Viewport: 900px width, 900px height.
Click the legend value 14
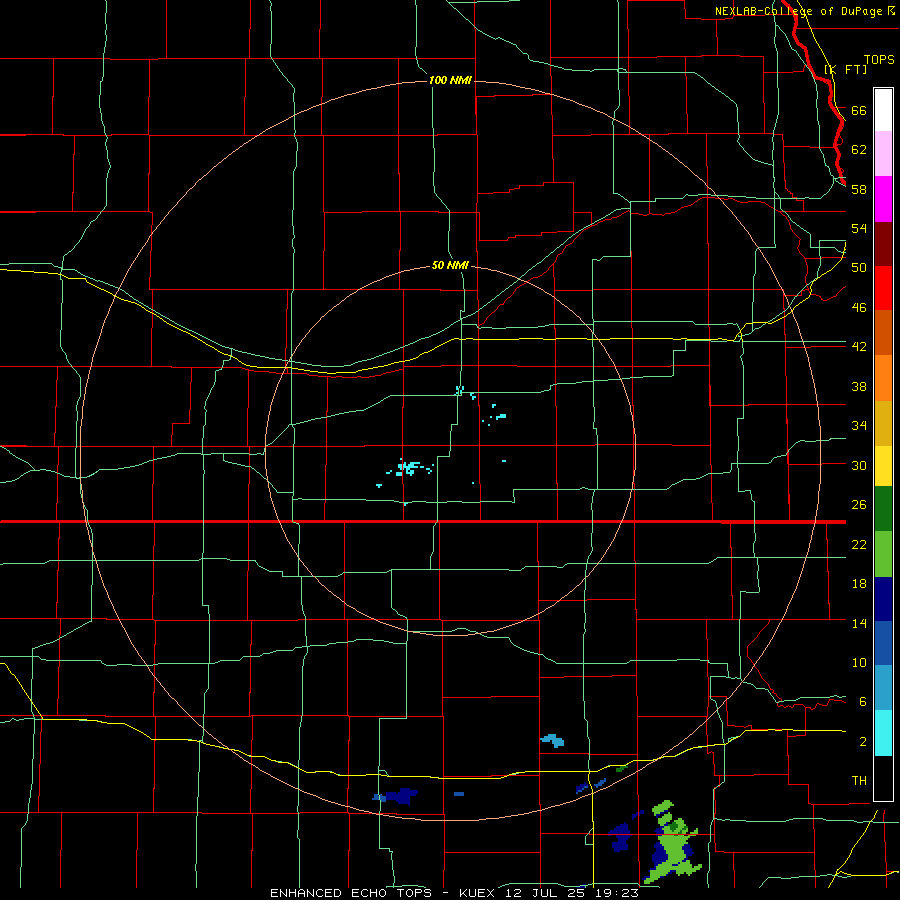[859, 623]
